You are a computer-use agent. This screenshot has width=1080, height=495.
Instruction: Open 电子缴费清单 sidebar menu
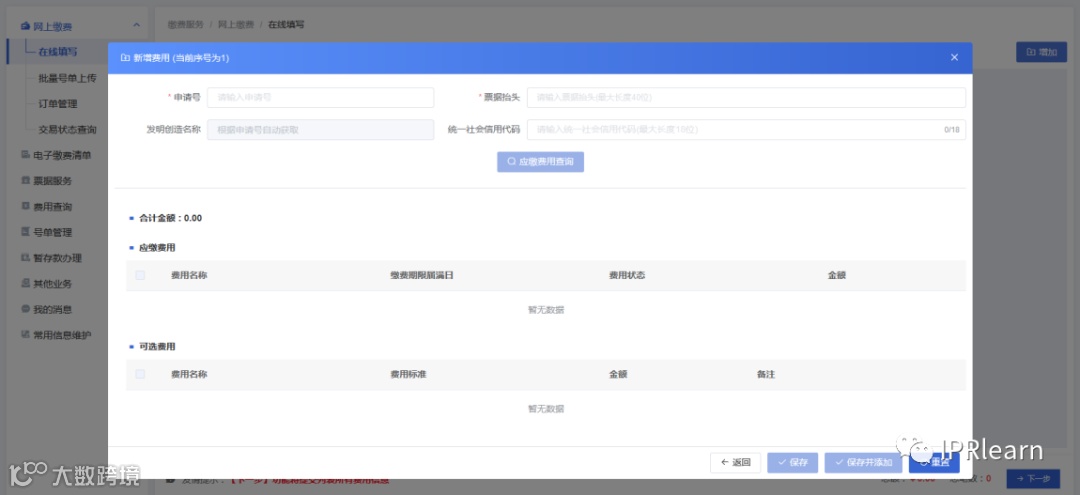tap(63, 156)
